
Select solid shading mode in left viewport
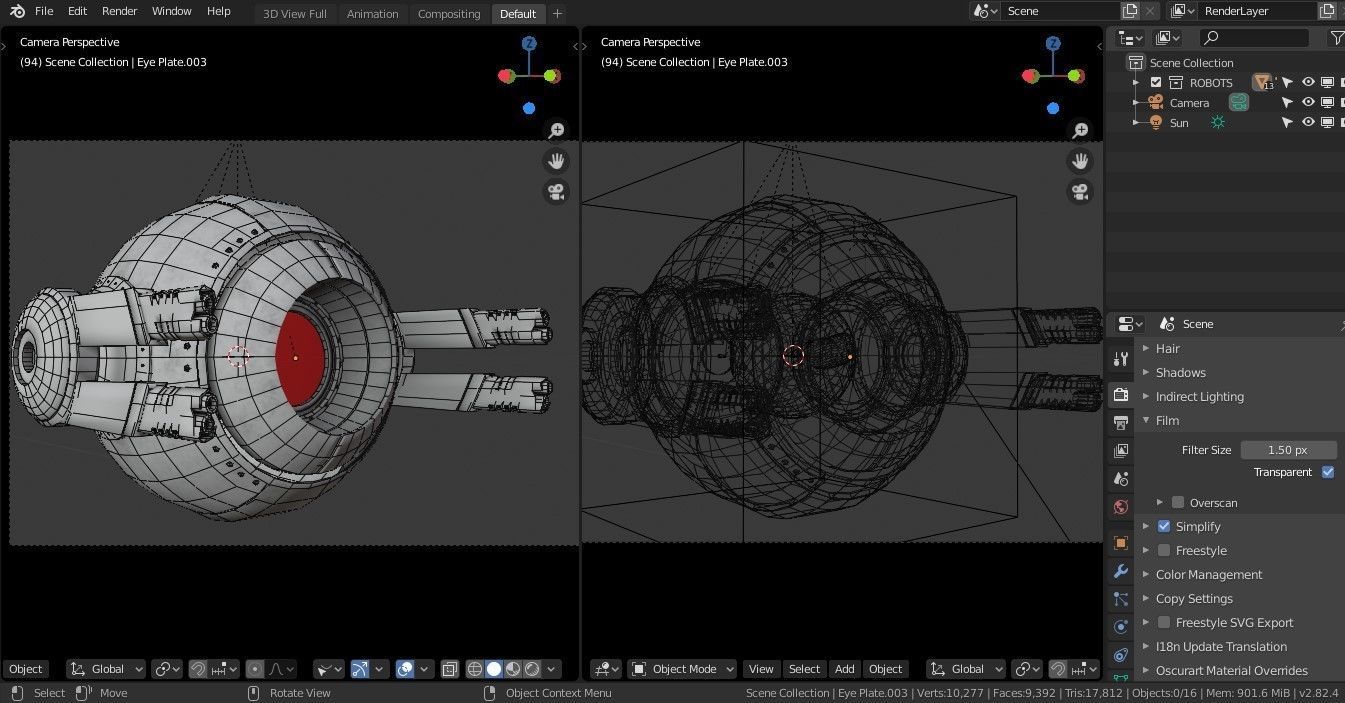[494, 669]
